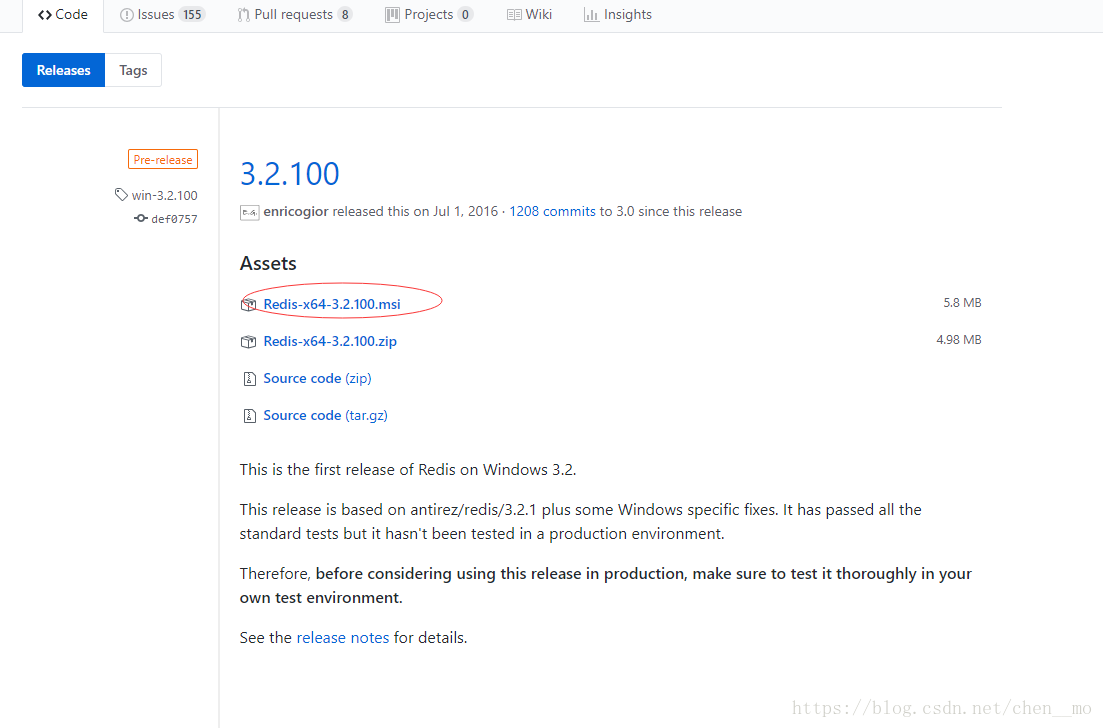Image resolution: width=1103 pixels, height=728 pixels.
Task: Click the Projects board icon
Action: pyautogui.click(x=392, y=15)
